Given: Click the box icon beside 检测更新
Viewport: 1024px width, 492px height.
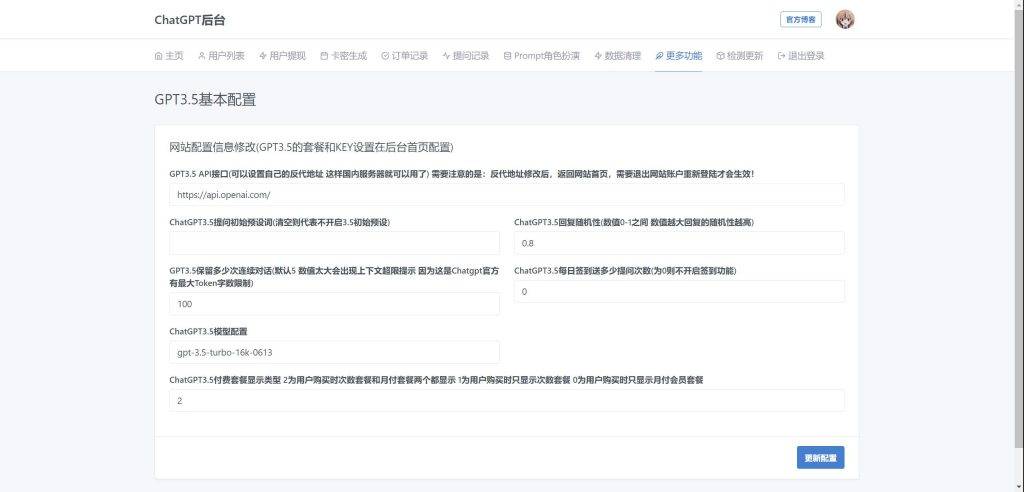Looking at the screenshot, I should (x=720, y=56).
